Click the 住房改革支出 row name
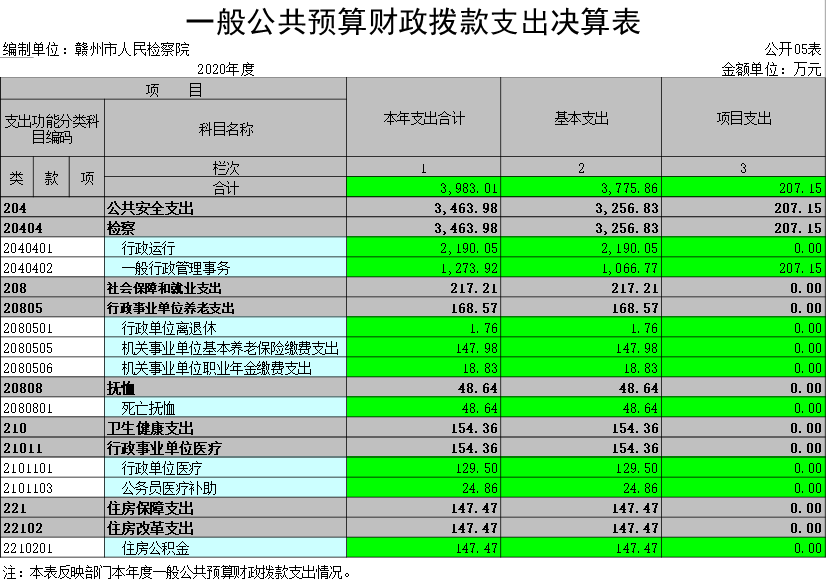 click(150, 528)
